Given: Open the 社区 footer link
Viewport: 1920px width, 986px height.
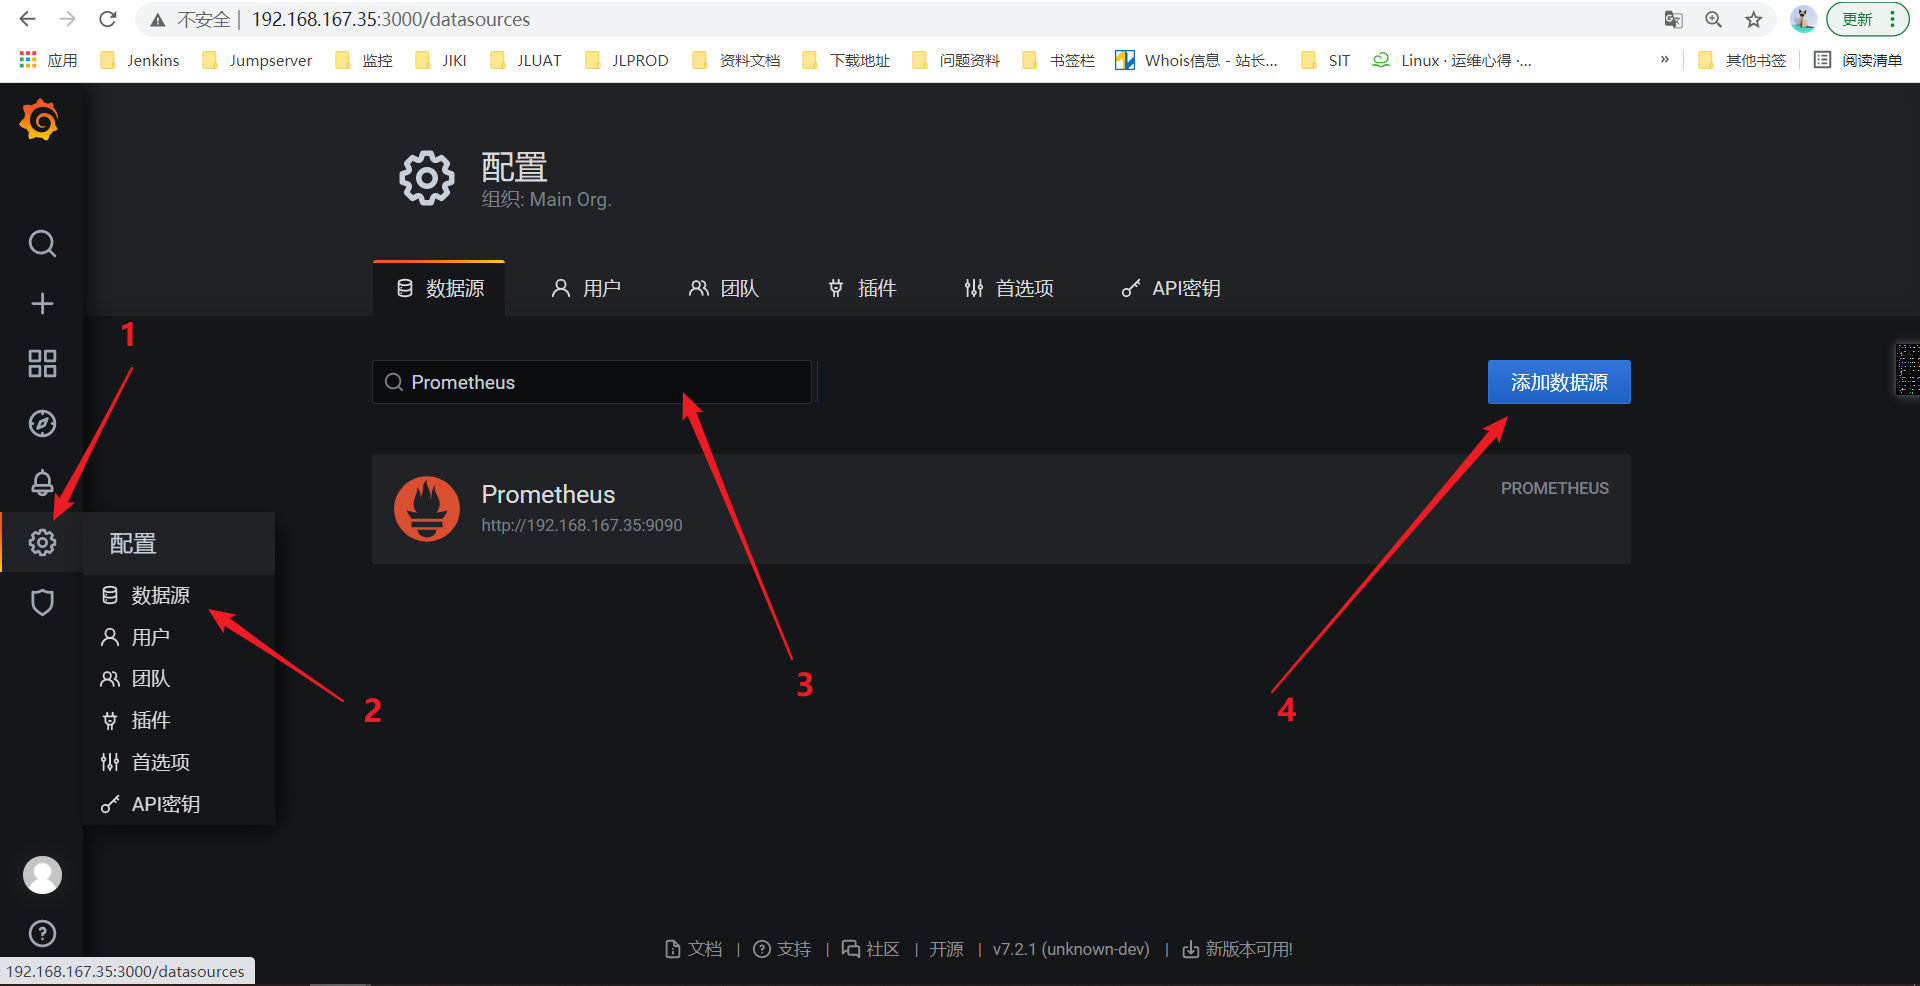Looking at the screenshot, I should click(871, 949).
